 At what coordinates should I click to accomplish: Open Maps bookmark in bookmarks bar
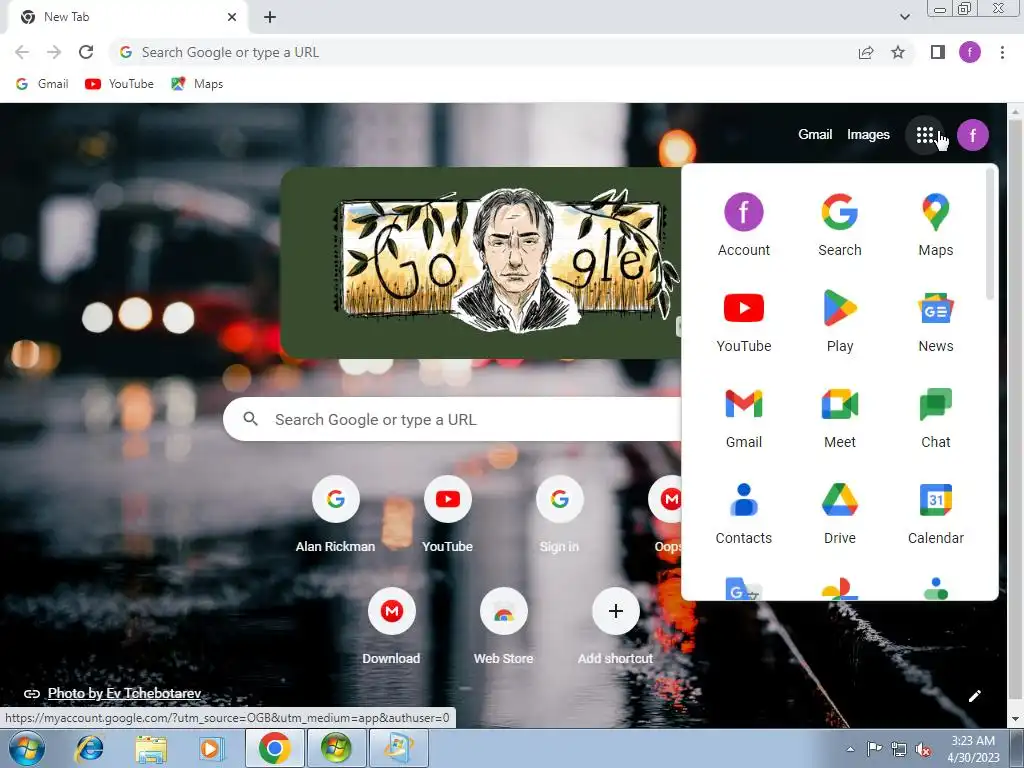click(197, 84)
